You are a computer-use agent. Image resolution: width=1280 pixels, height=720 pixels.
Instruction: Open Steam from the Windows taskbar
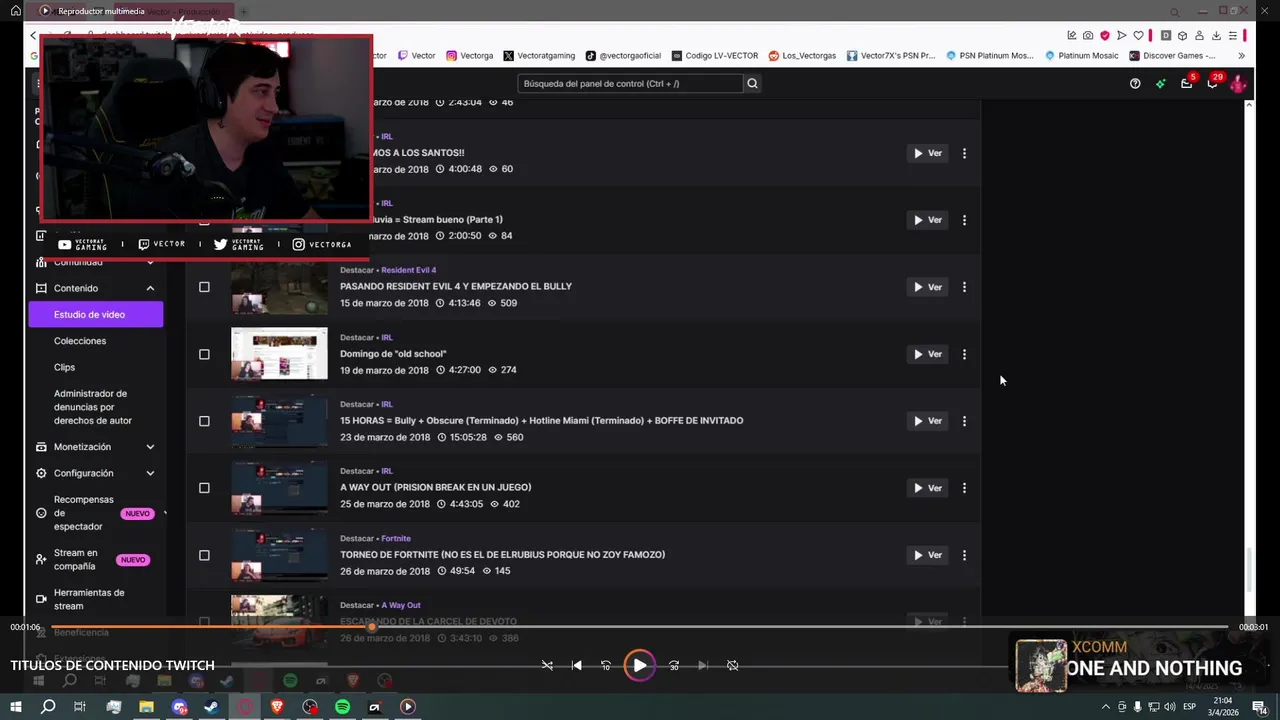point(211,707)
